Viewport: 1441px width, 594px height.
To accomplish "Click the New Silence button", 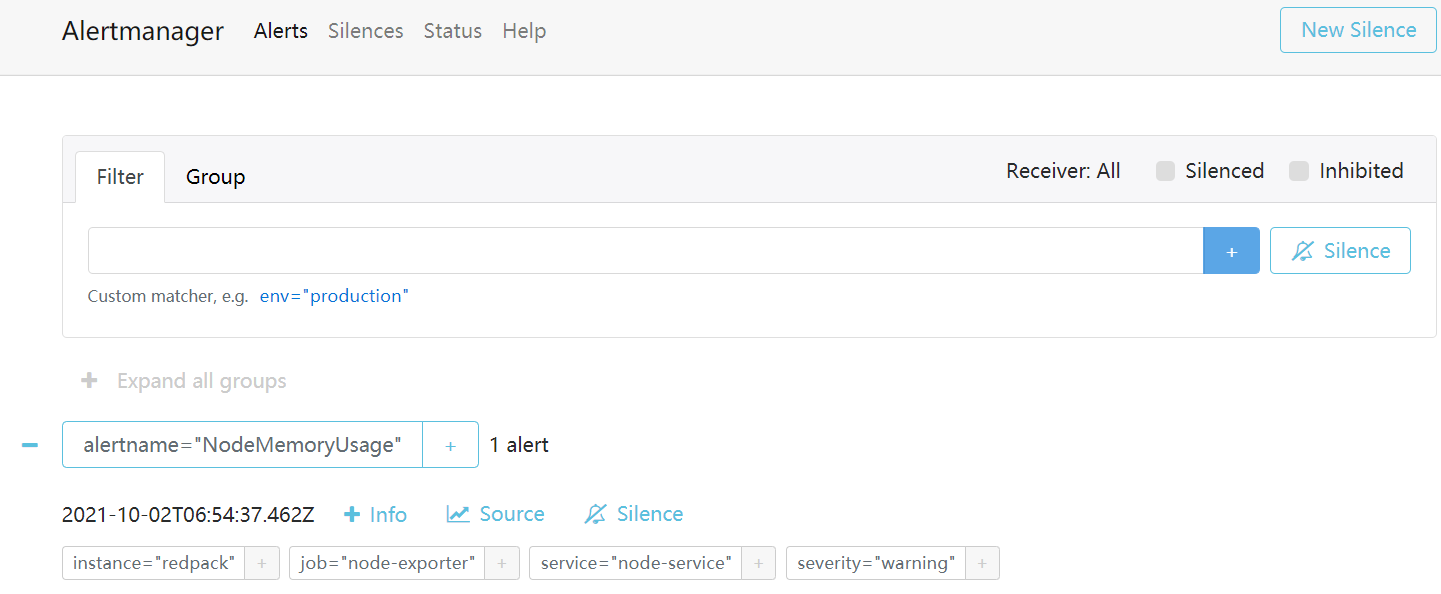I will (1357, 30).
